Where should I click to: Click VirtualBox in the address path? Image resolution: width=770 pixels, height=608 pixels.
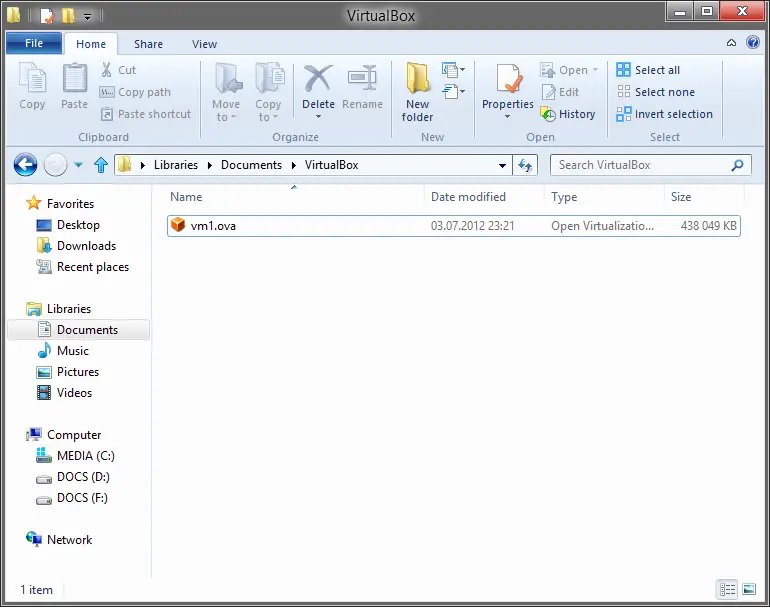click(331, 165)
